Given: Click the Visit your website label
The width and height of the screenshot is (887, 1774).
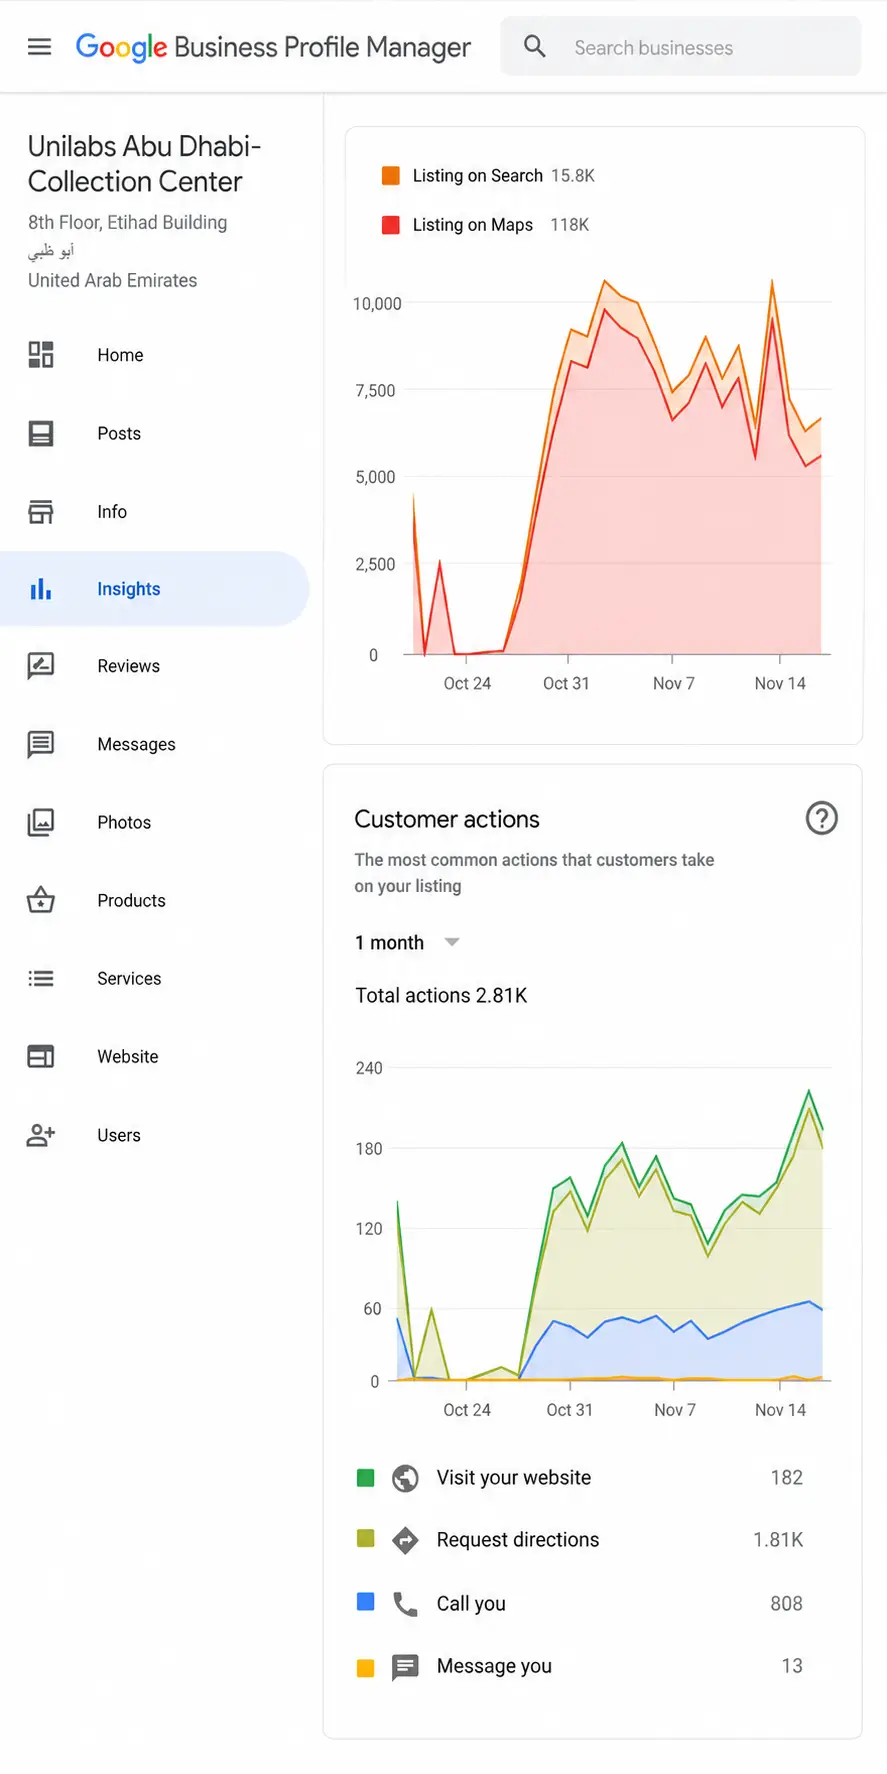Looking at the screenshot, I should (x=514, y=1477).
